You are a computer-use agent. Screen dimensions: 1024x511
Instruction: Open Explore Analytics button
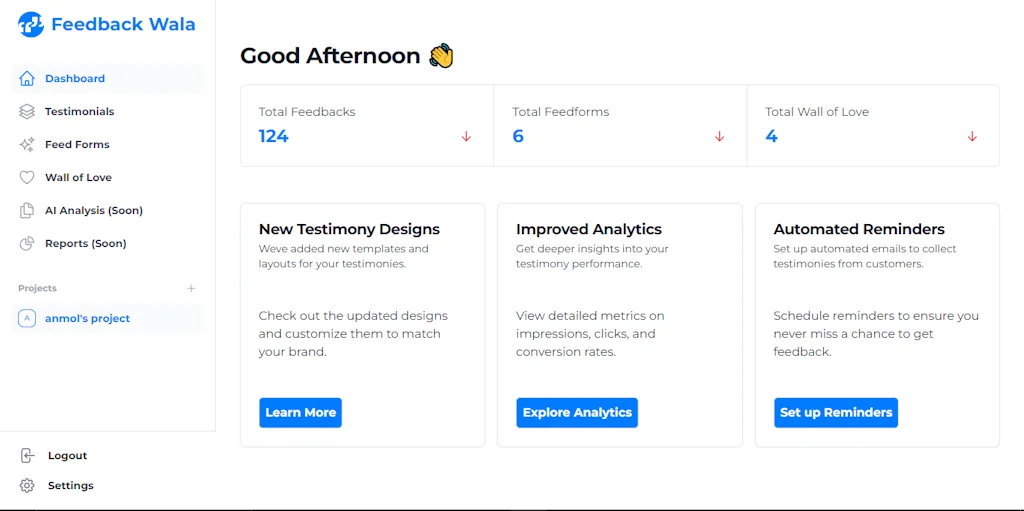pos(577,412)
